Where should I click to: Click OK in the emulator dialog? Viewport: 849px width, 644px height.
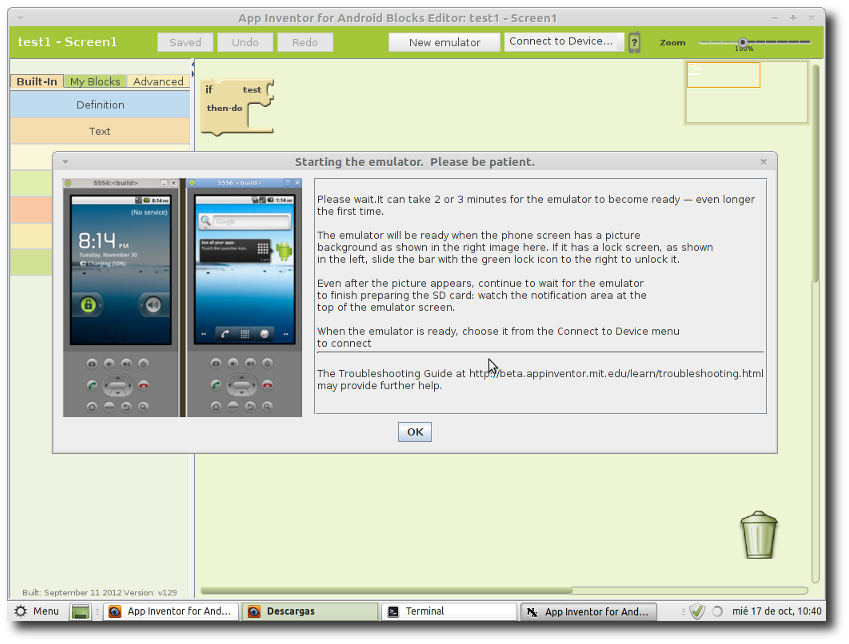(x=415, y=432)
